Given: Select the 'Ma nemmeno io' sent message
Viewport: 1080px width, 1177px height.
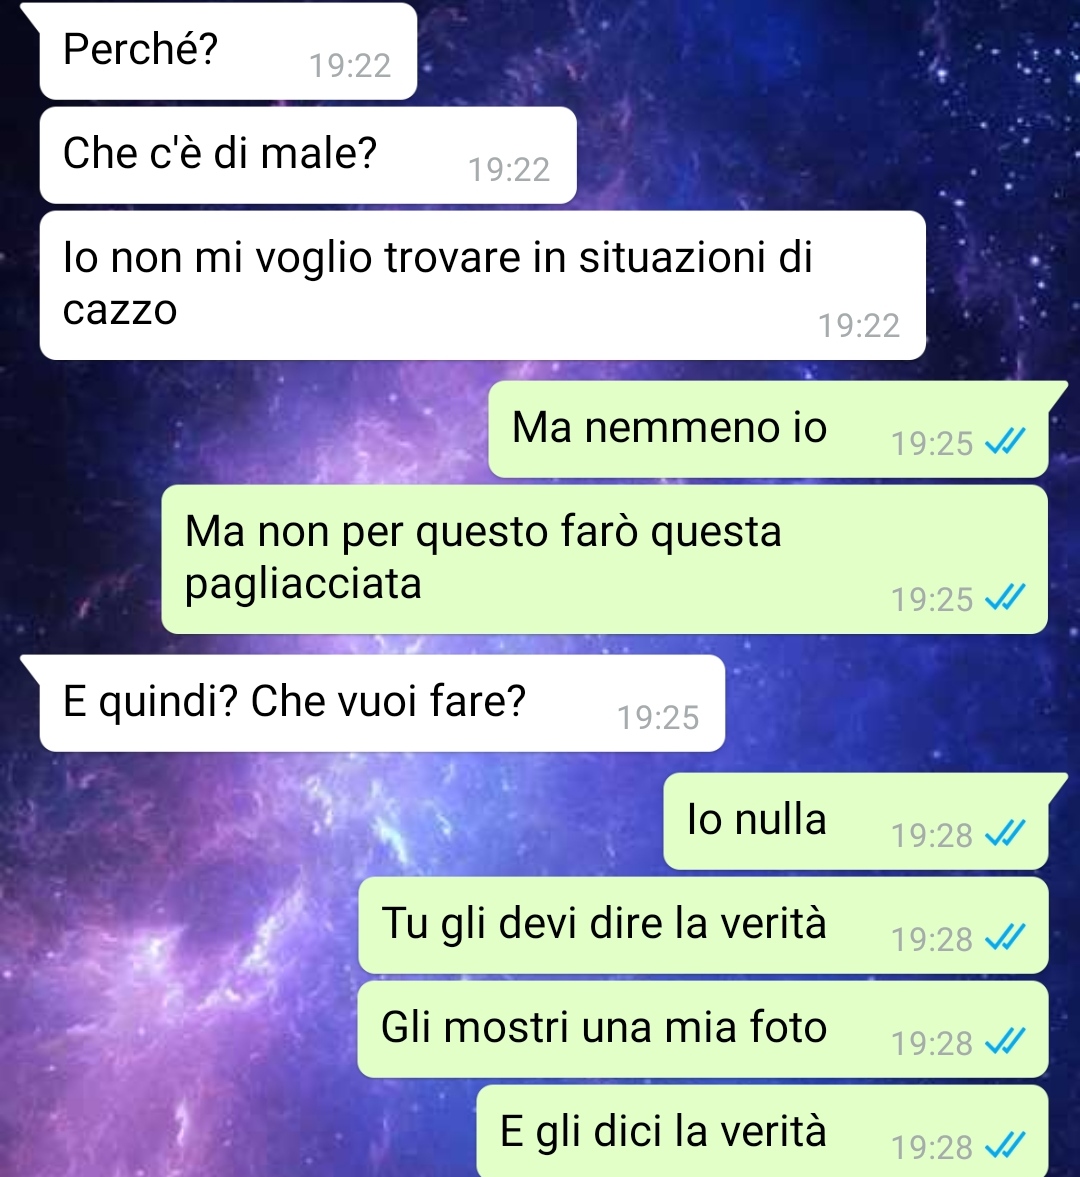Looking at the screenshot, I should tap(768, 429).
